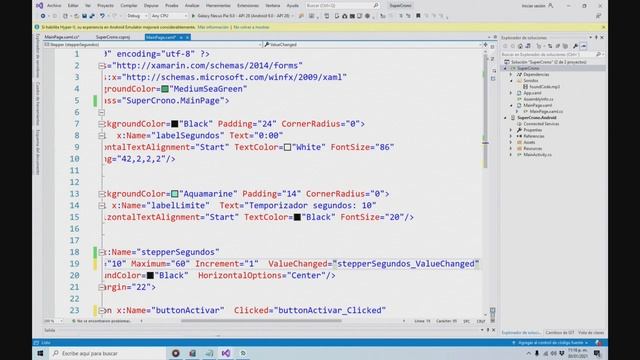This screenshot has height=360, width=640.
Task: Click the Black color swatch on line 7
Action: [x=175, y=124]
